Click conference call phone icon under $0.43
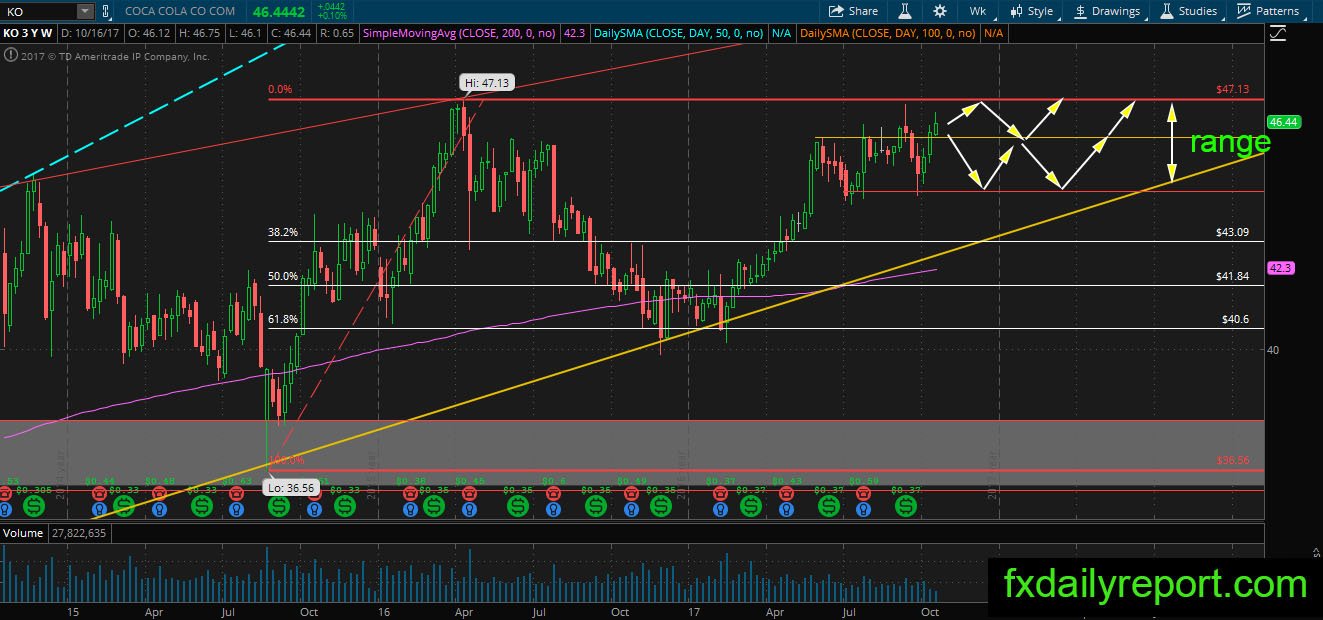This screenshot has height=620, width=1323. tap(787, 493)
